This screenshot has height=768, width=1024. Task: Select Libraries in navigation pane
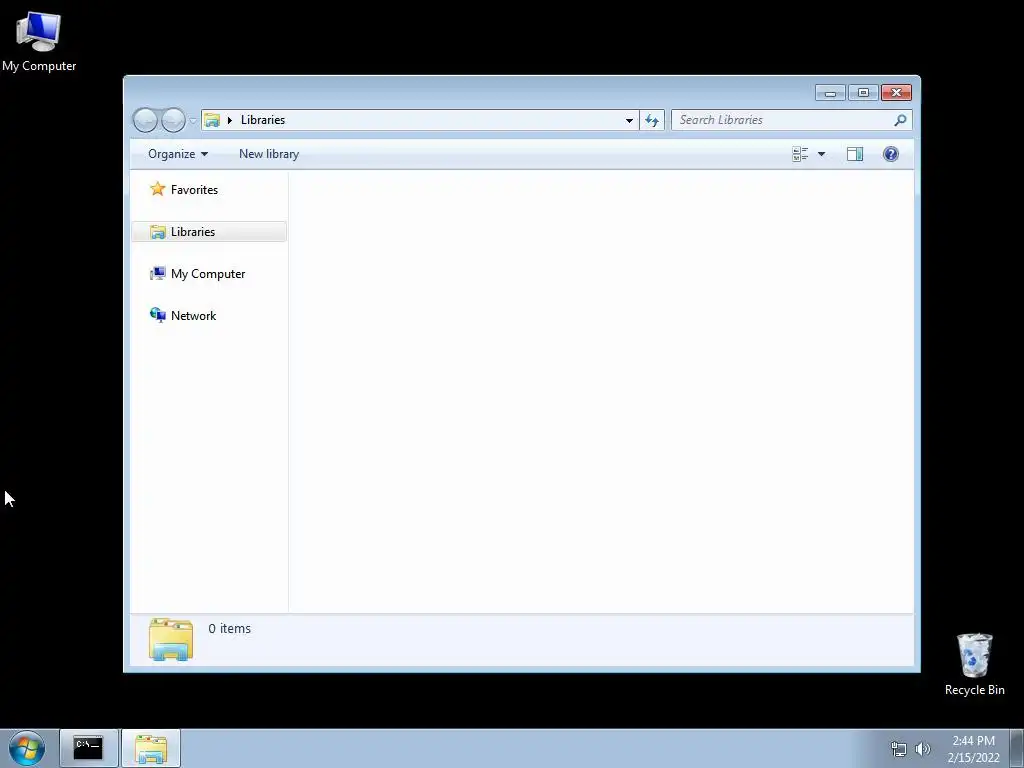[209, 232]
